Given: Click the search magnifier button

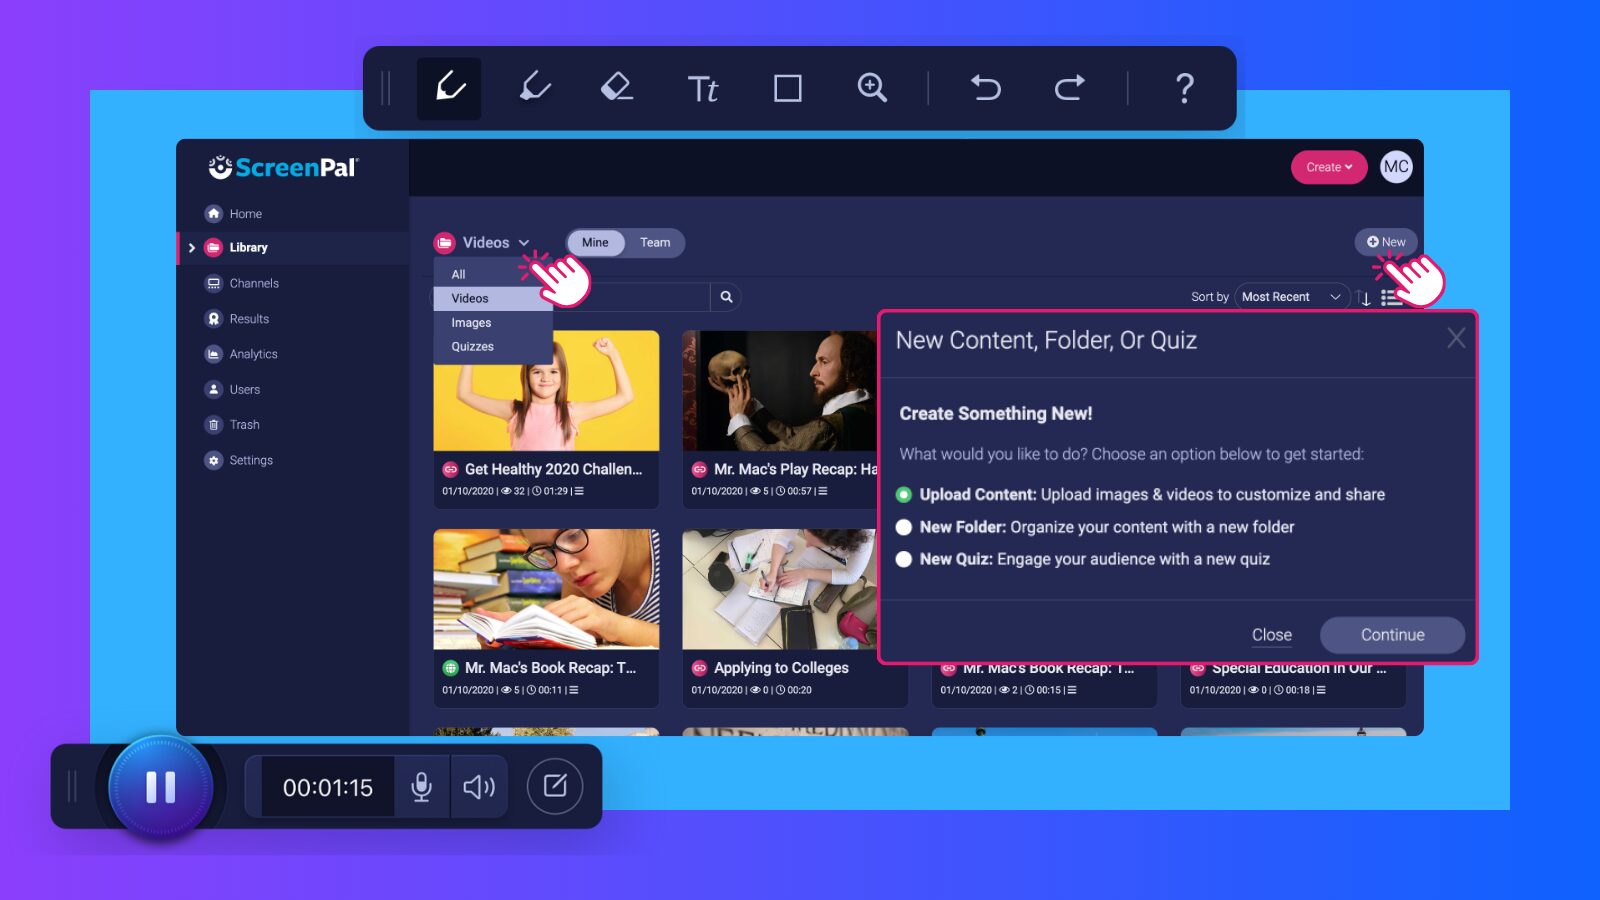Looking at the screenshot, I should coord(726,297).
